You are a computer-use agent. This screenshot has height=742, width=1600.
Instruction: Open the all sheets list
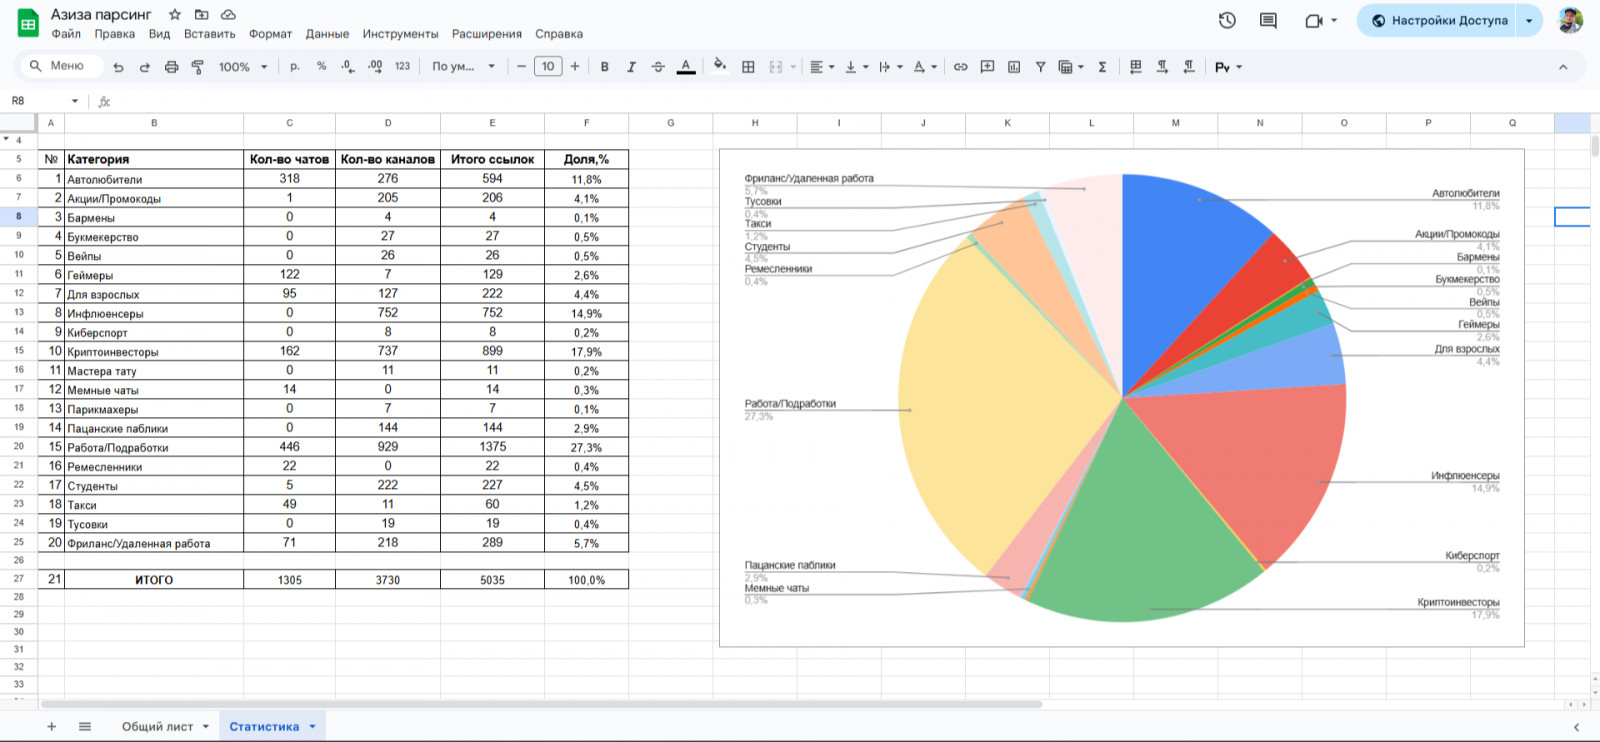85,727
